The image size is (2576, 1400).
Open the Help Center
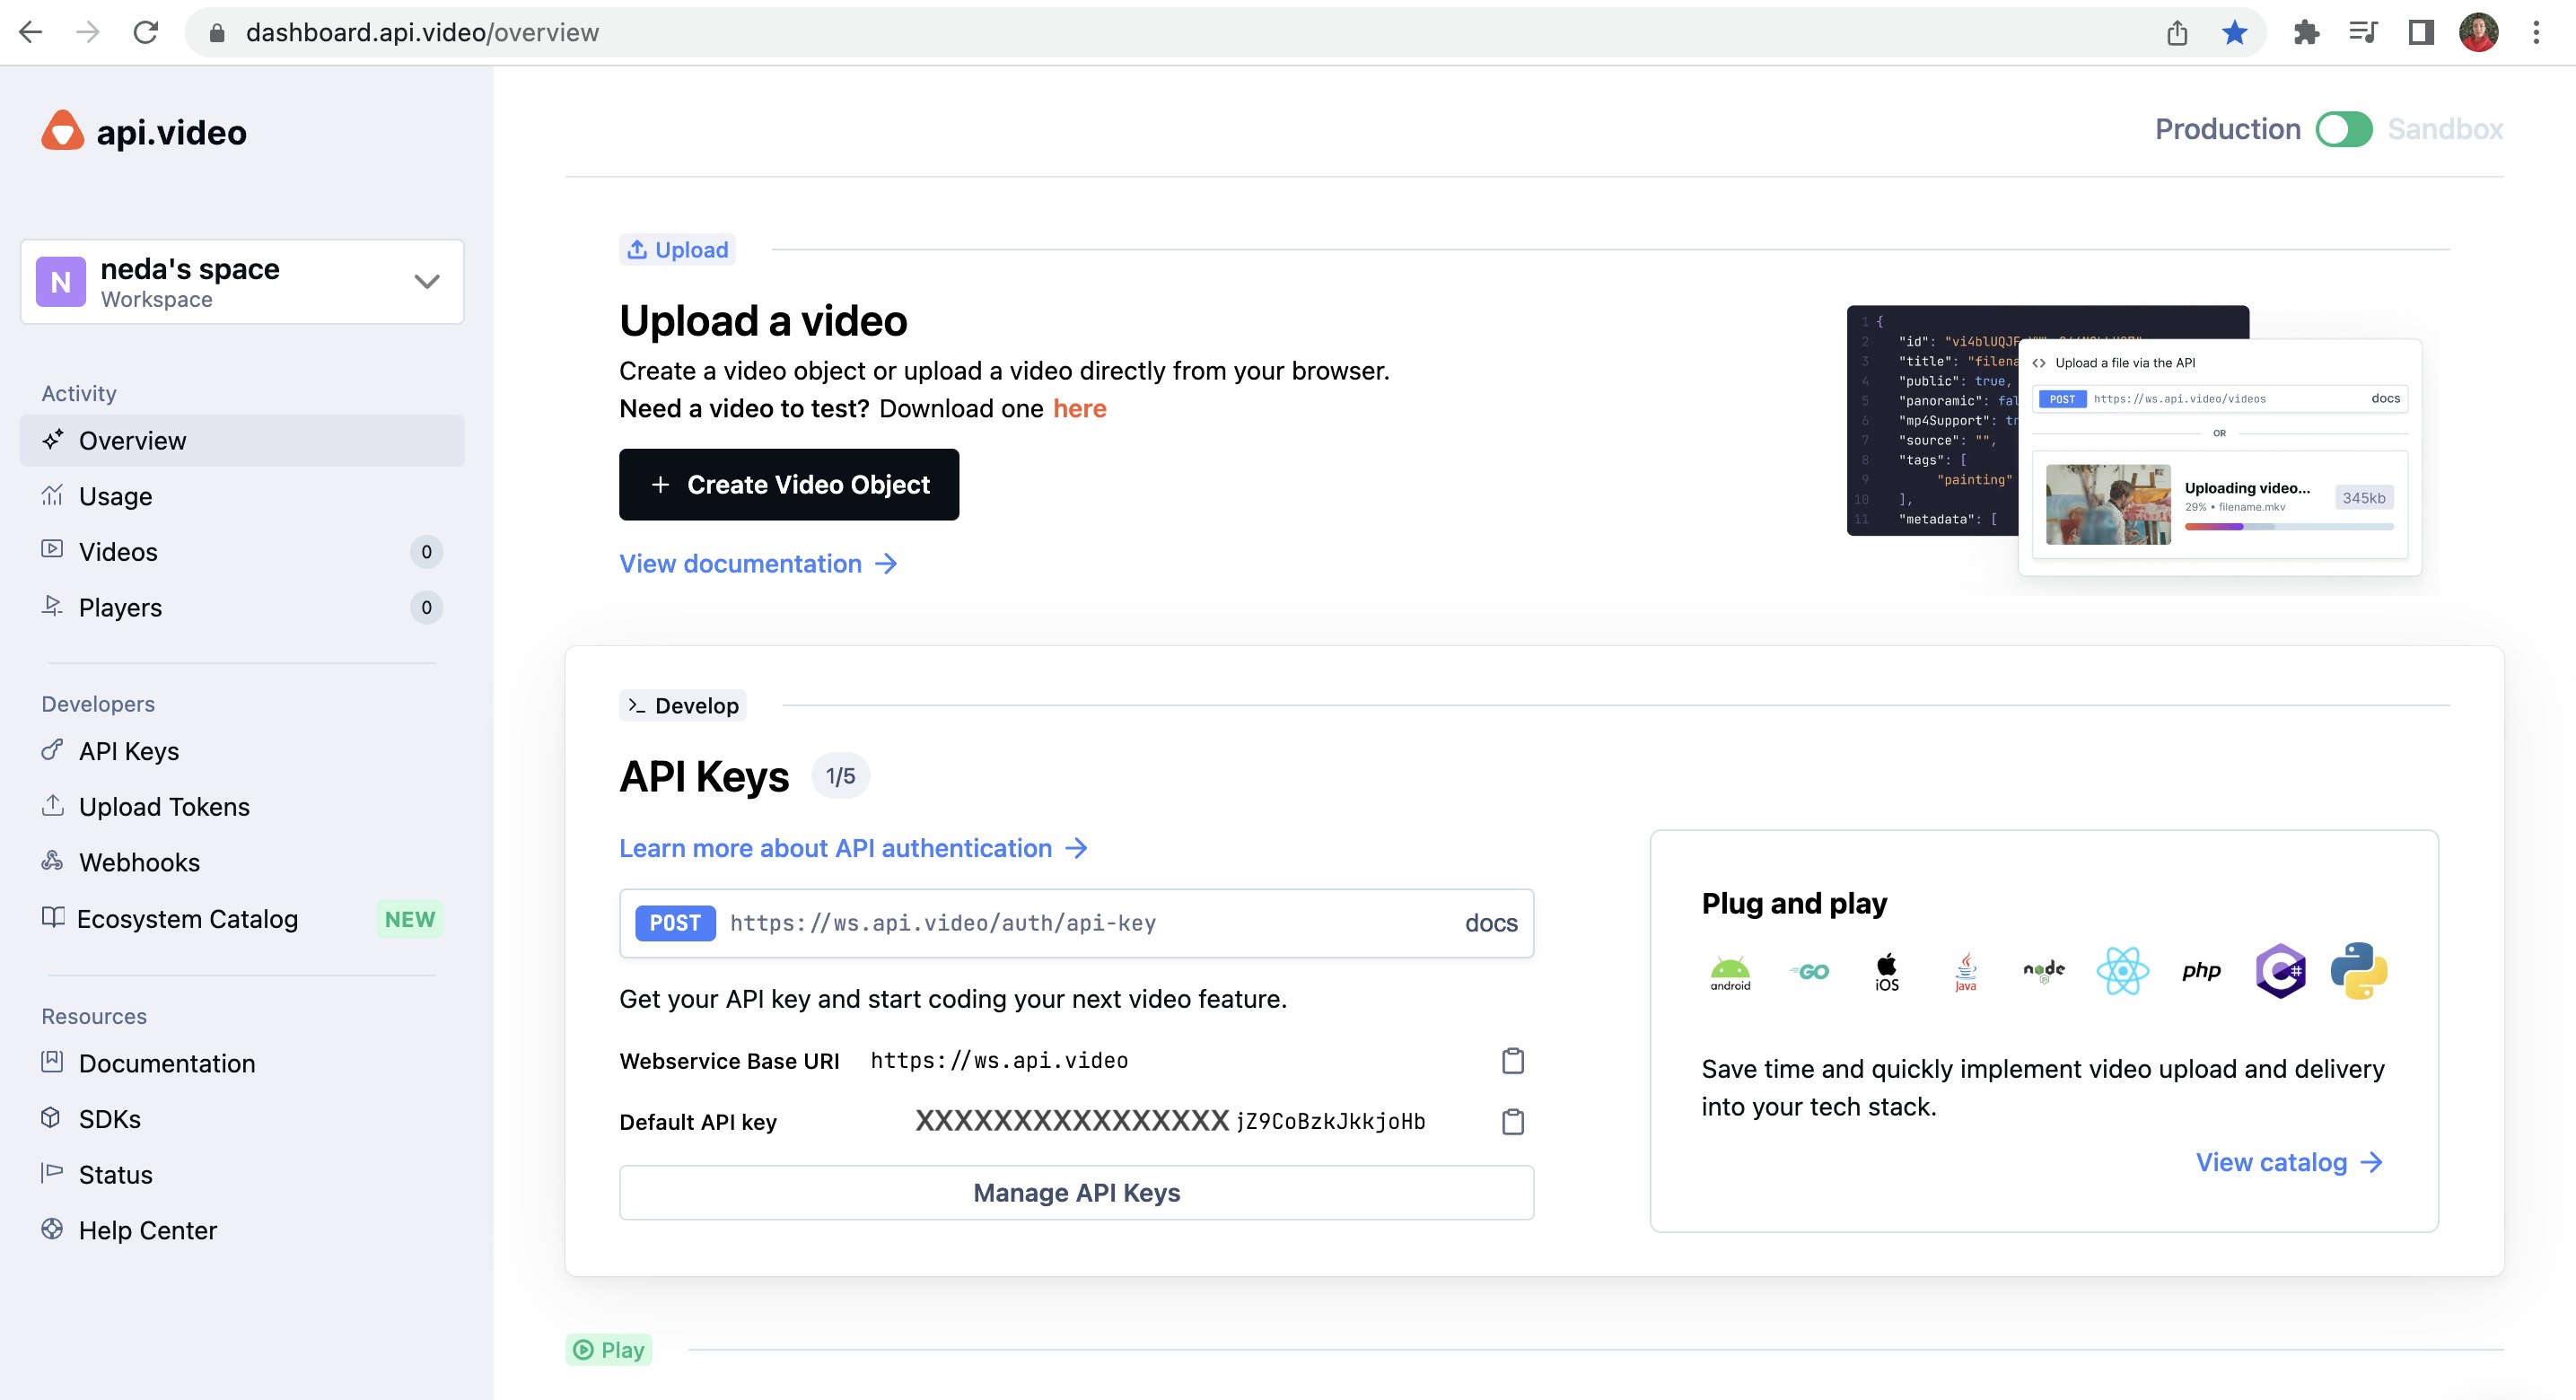tap(147, 1230)
